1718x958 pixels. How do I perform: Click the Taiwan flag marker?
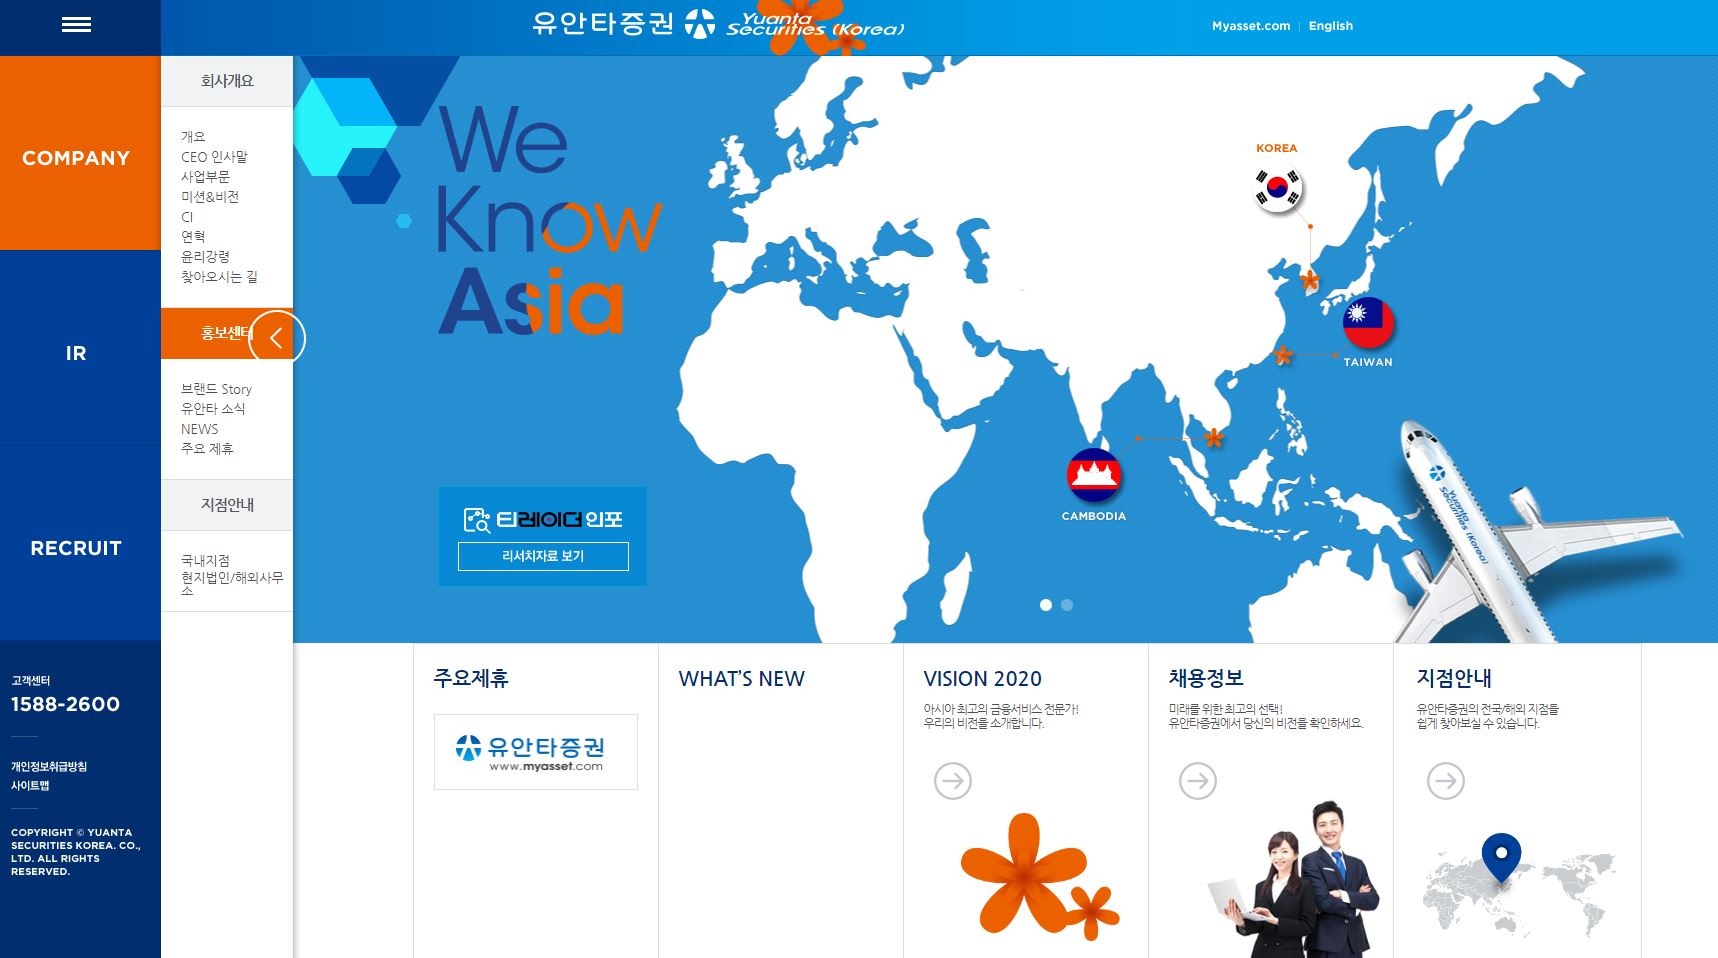(x=1368, y=321)
